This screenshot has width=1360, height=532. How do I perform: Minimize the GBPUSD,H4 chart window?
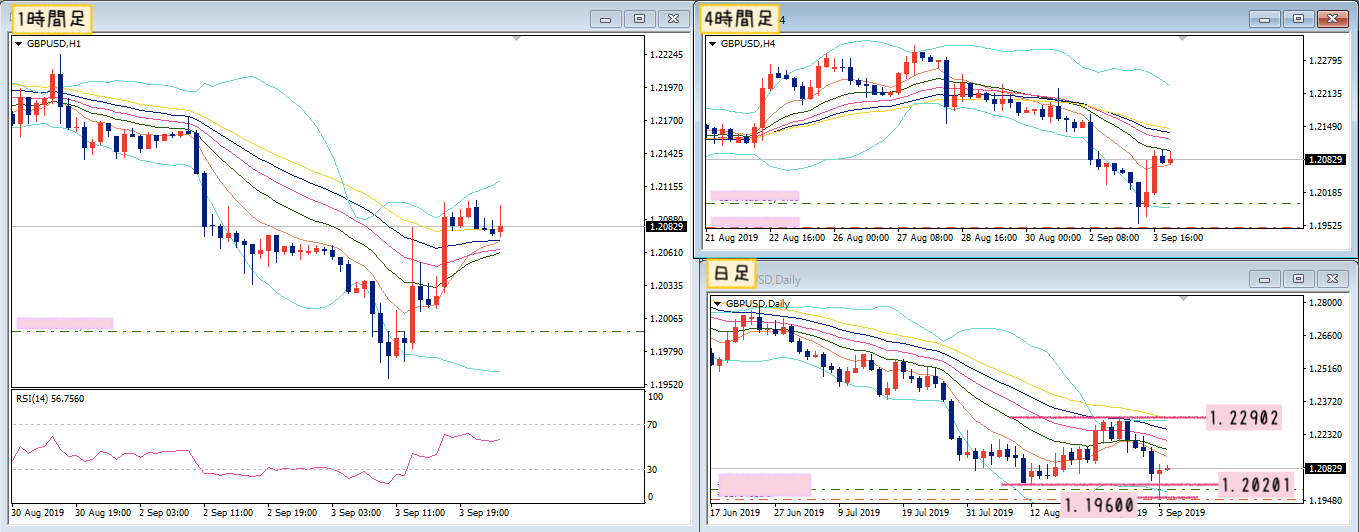click(1265, 18)
